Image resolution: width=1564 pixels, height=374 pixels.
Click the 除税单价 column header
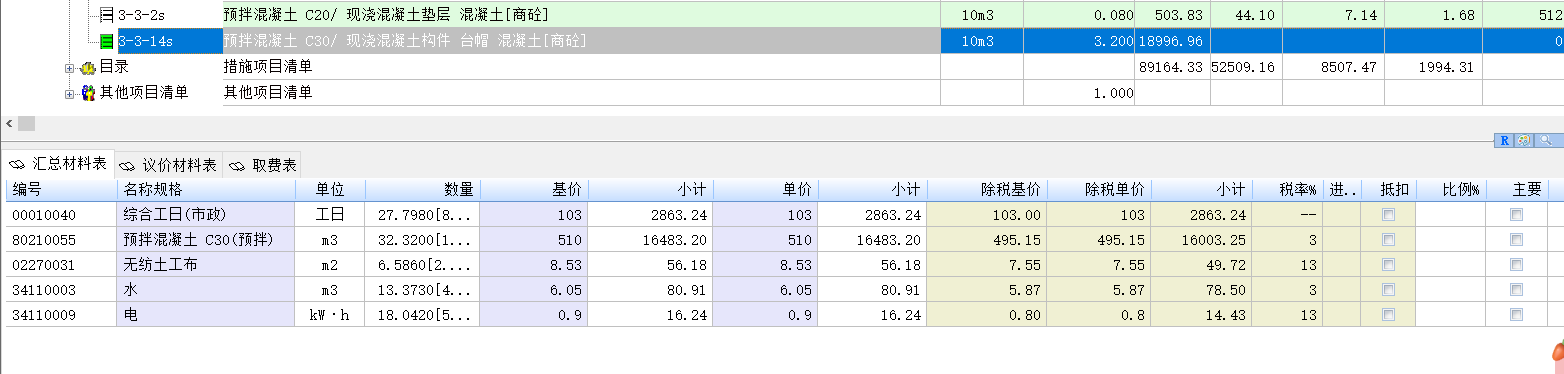click(1099, 190)
